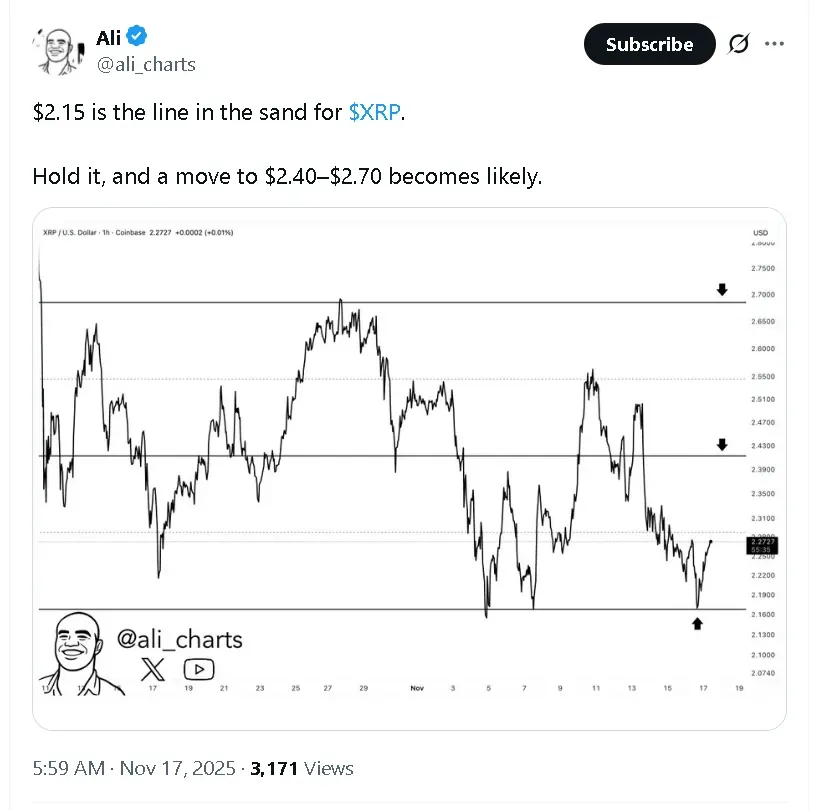Screen dimensions: 819x810
Task: Open the more options ellipsis menu
Action: pyautogui.click(x=776, y=44)
